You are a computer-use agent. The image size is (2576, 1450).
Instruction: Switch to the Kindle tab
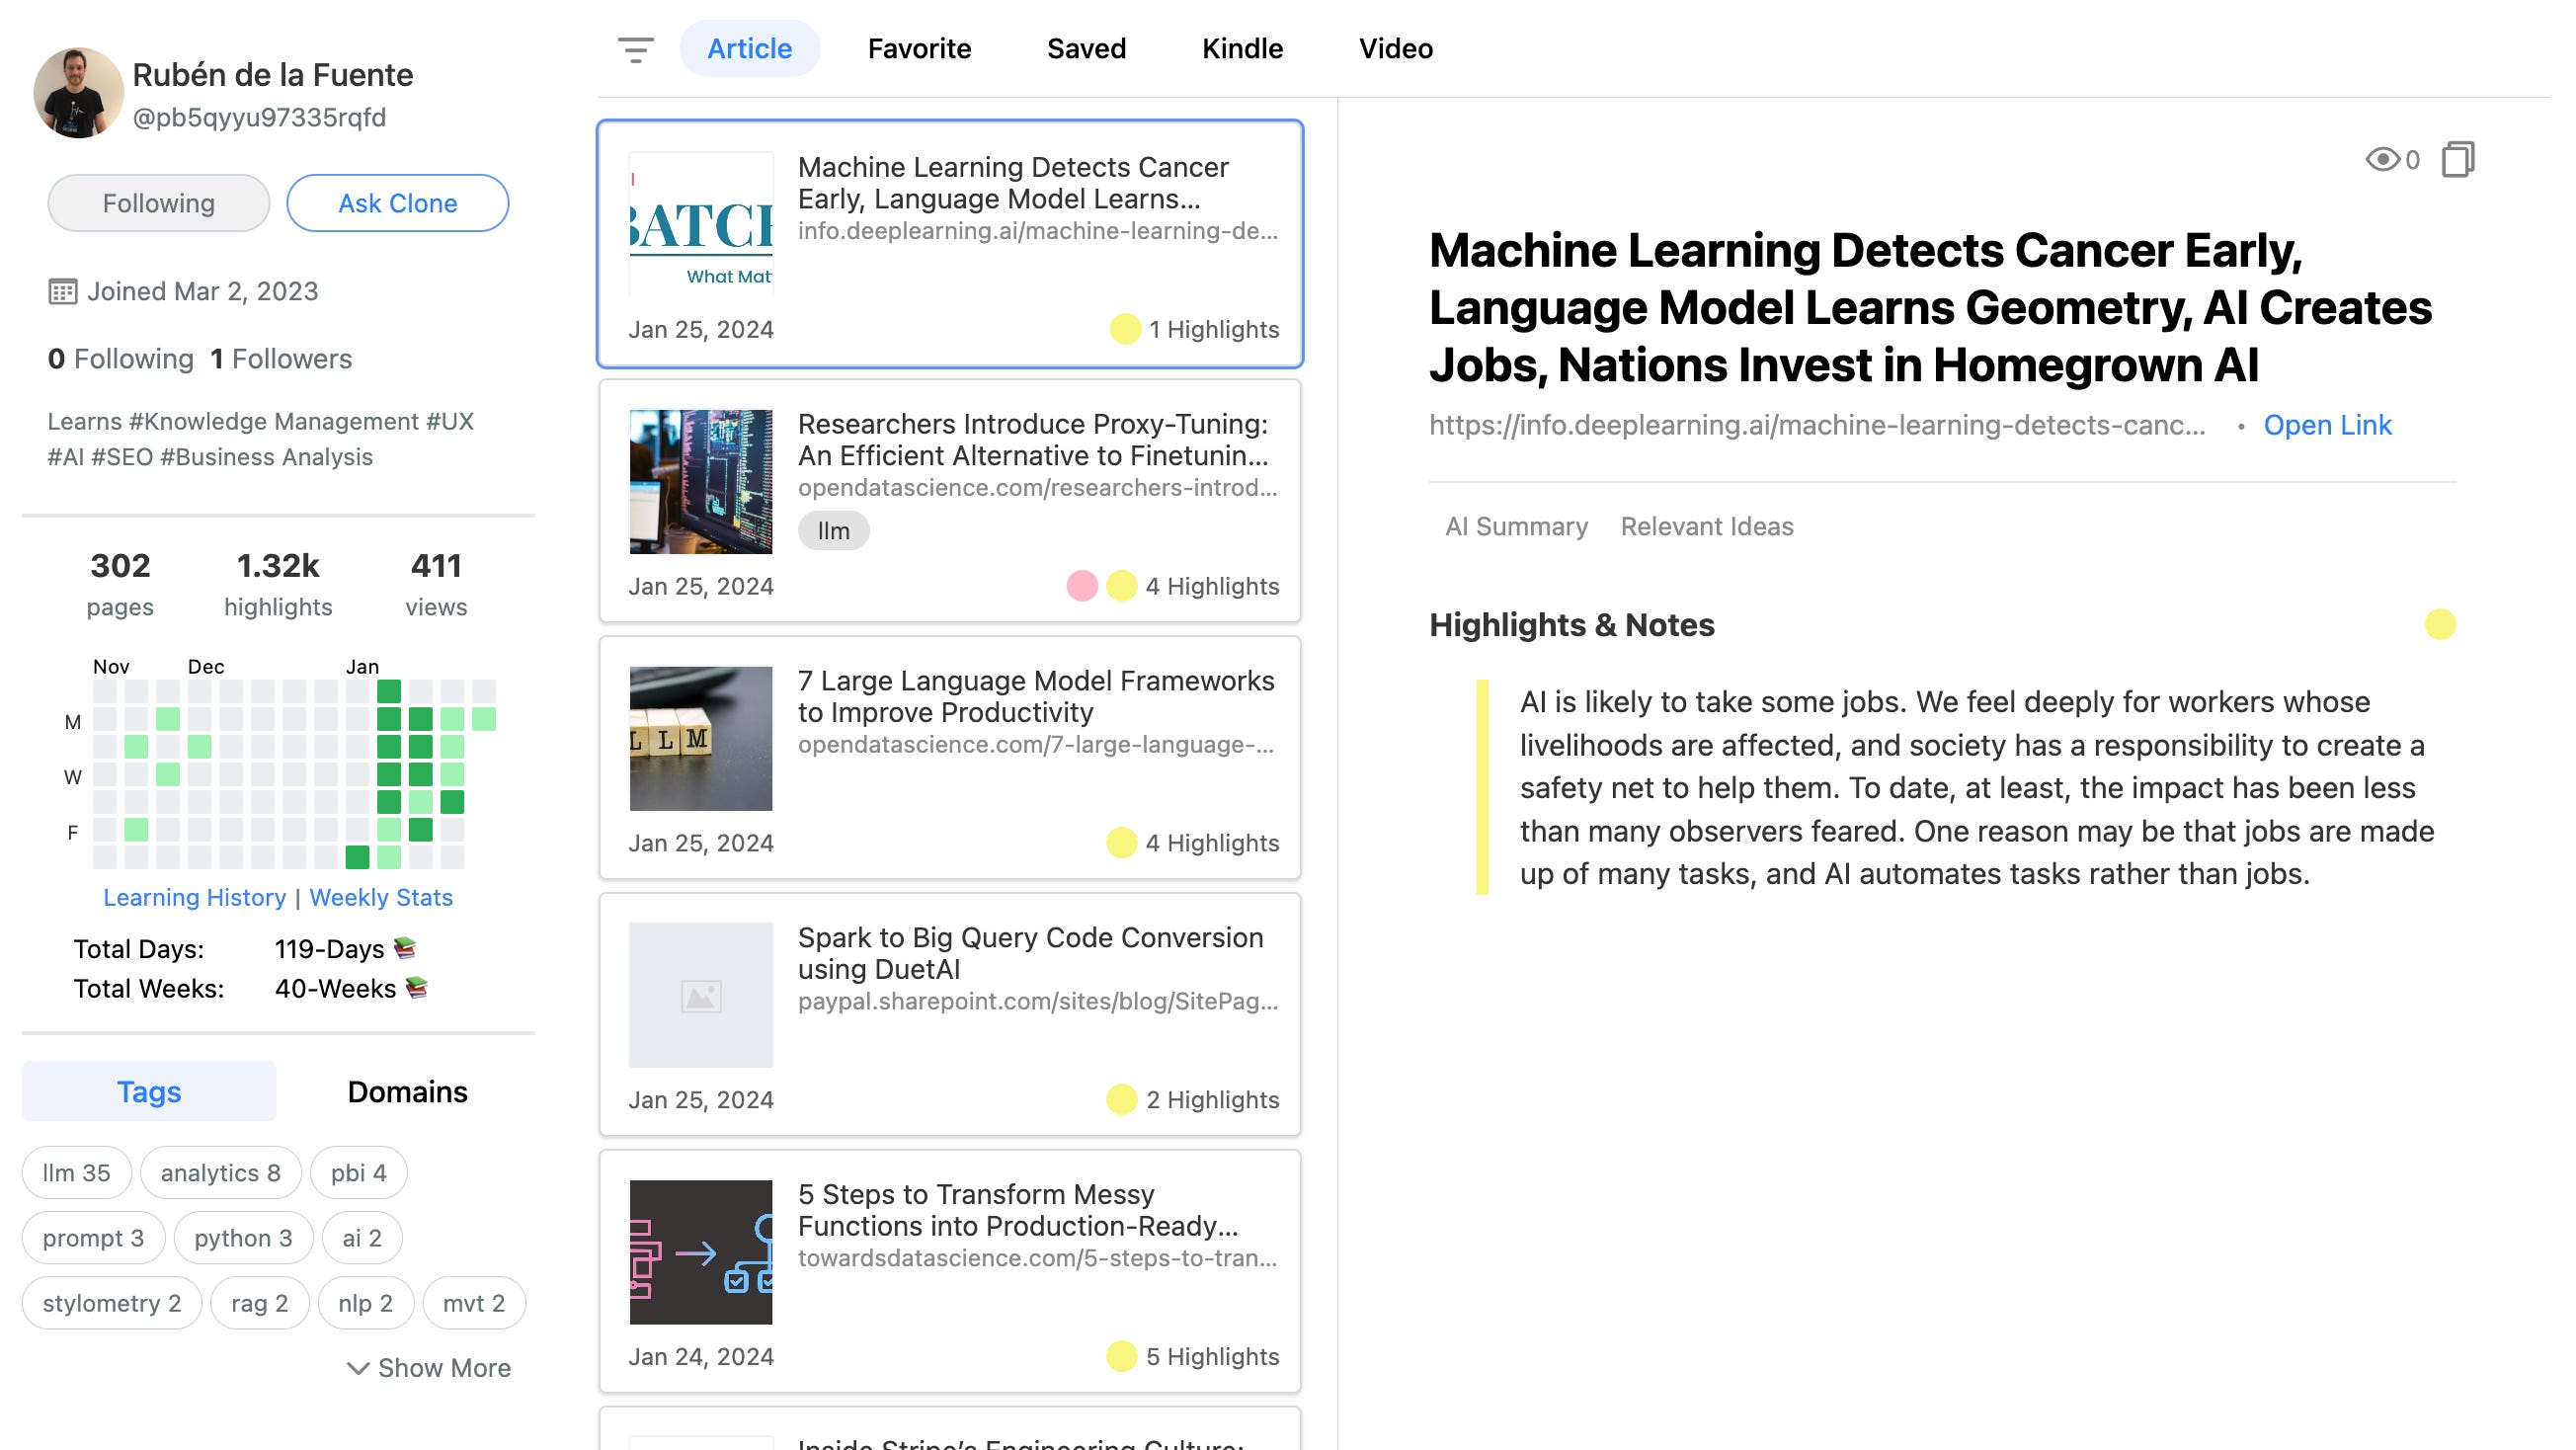coord(1242,48)
